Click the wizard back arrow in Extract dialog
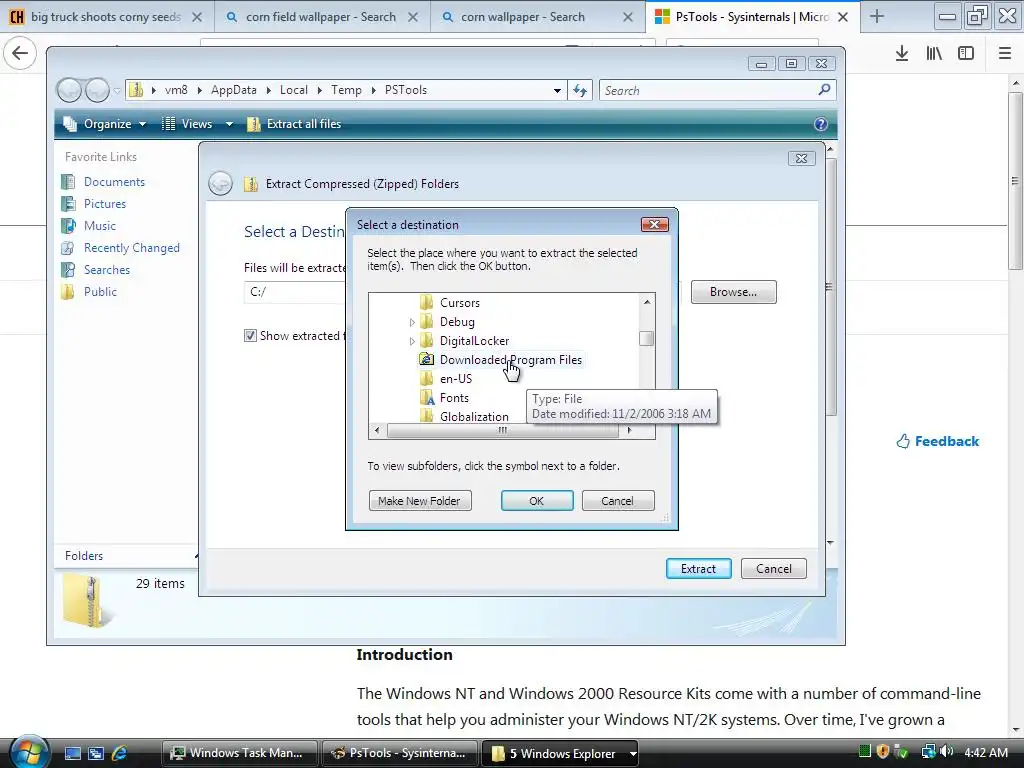1024x768 pixels. click(x=220, y=184)
